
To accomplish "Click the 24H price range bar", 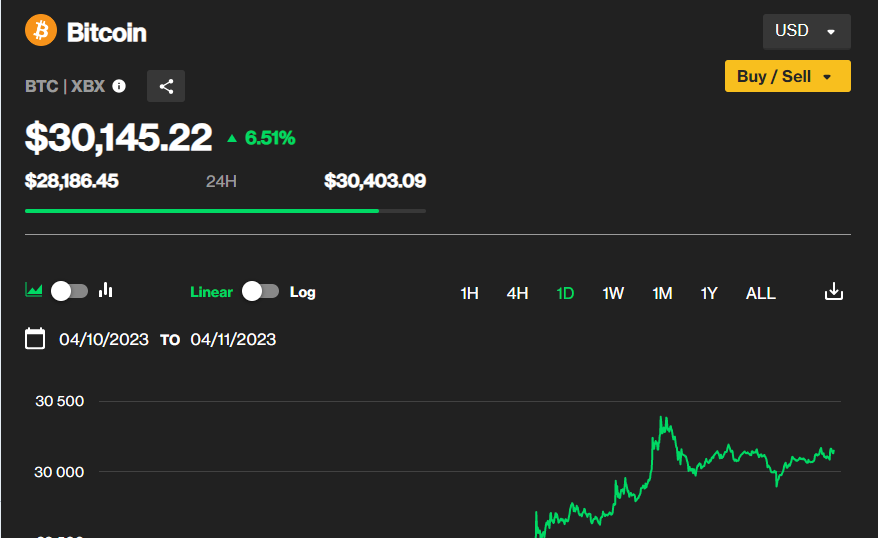I will (225, 211).
